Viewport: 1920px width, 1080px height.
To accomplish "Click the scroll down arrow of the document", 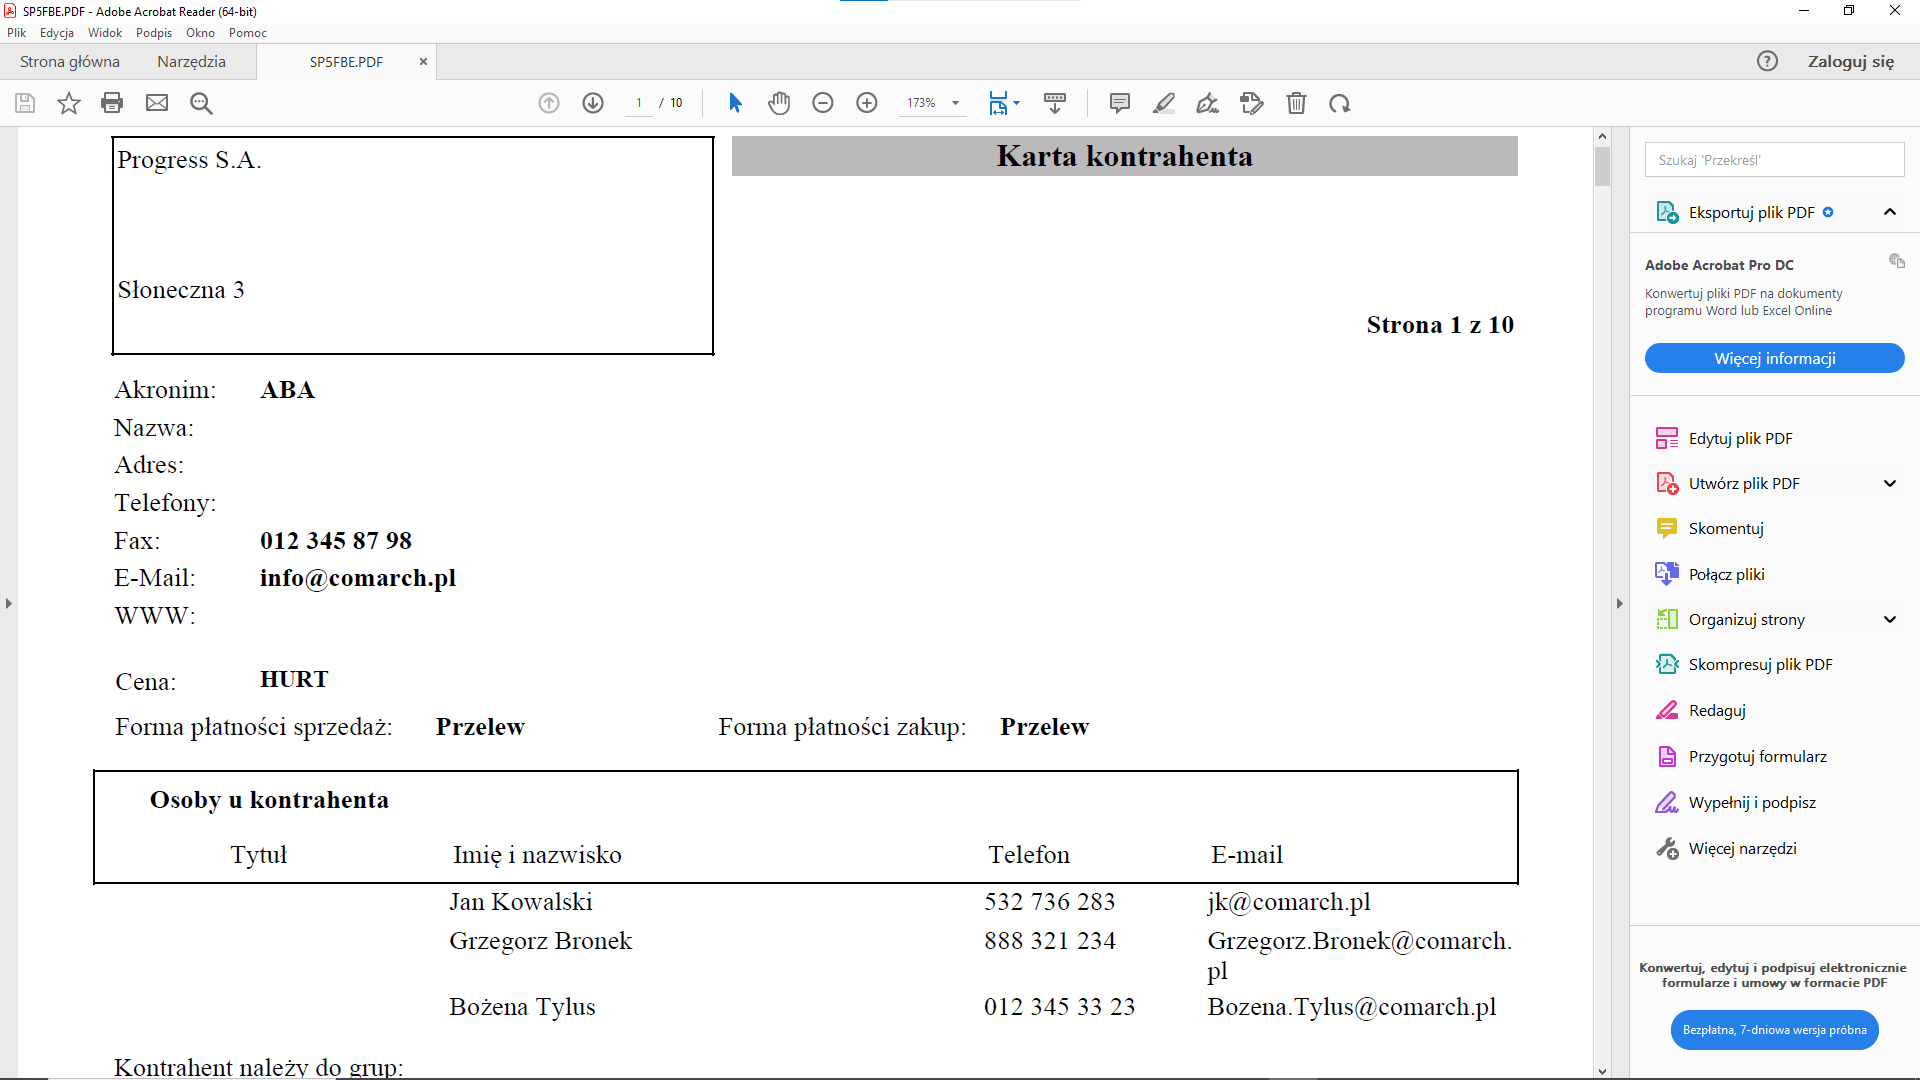I will pos(1602,1071).
